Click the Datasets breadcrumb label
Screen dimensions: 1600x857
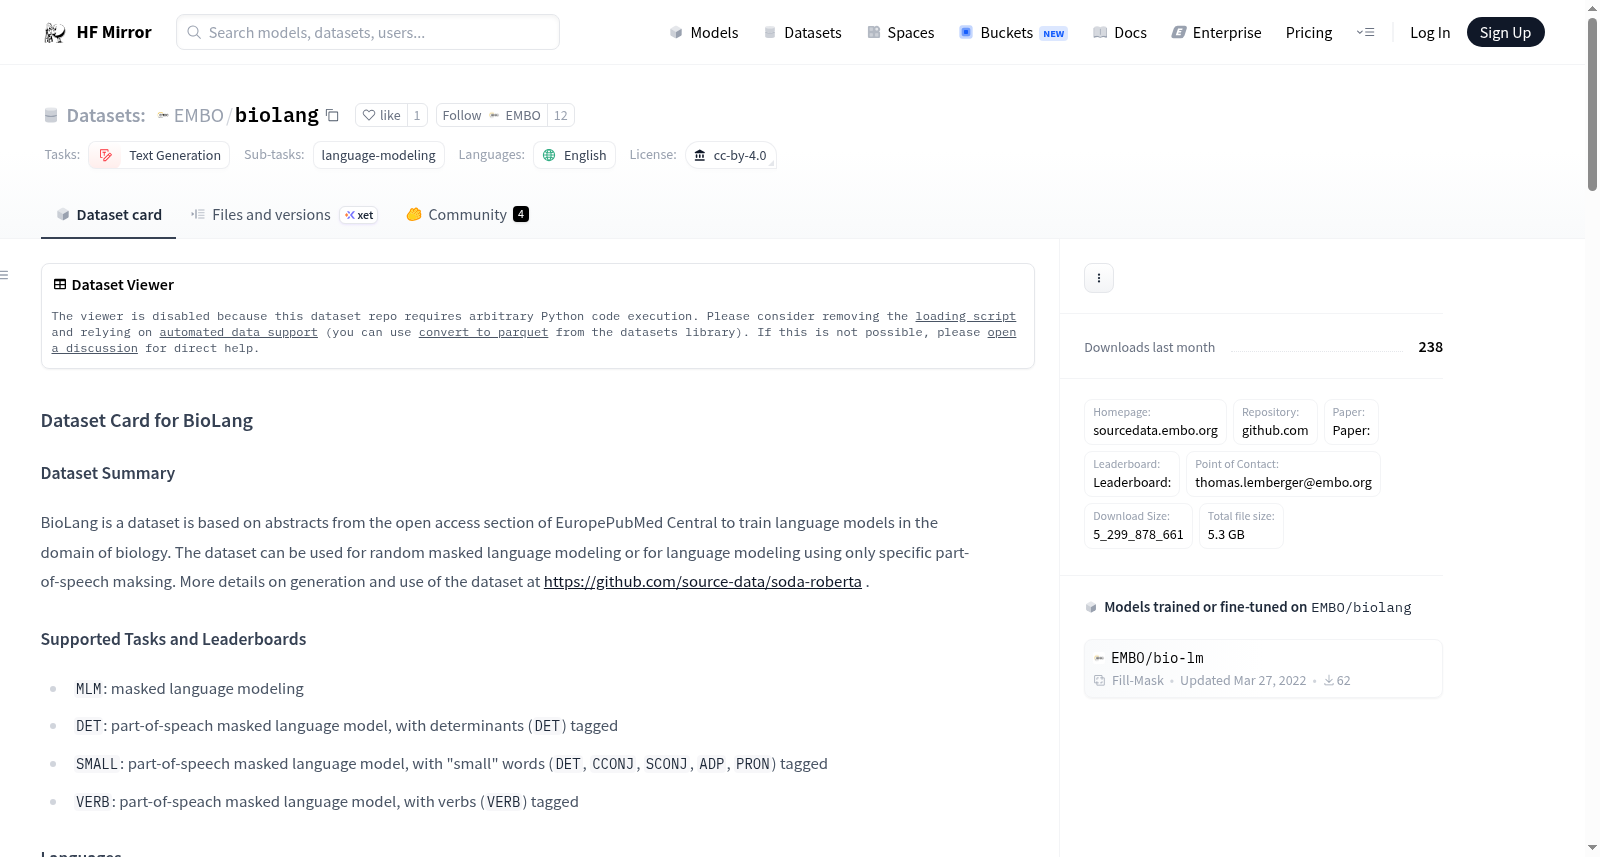tap(106, 116)
